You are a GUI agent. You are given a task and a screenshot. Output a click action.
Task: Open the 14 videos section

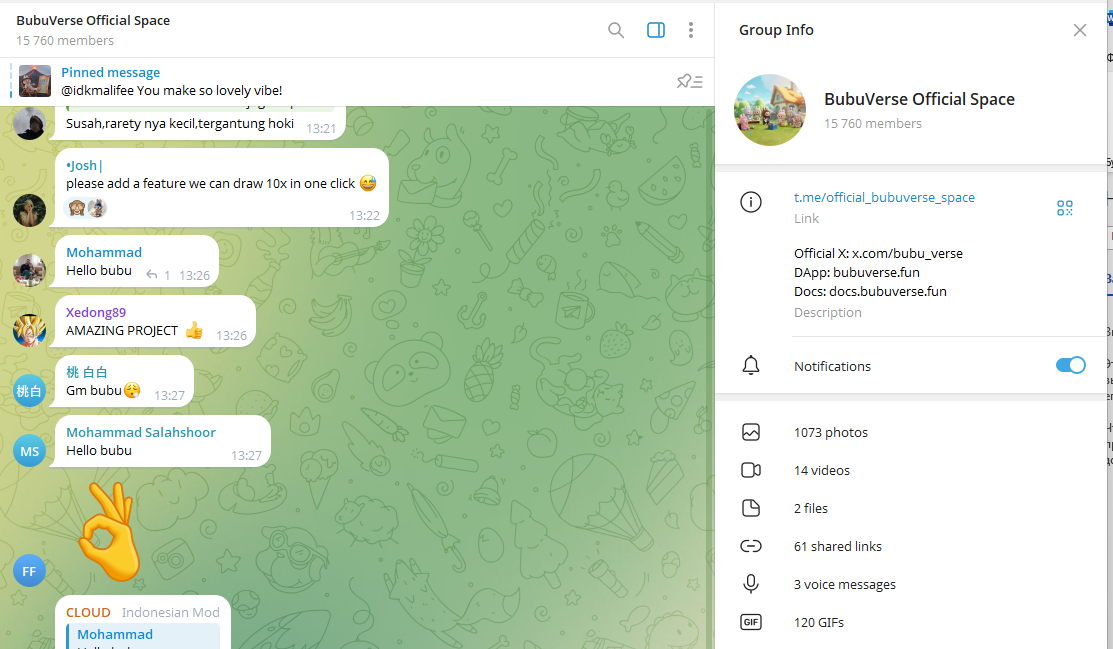911,470
